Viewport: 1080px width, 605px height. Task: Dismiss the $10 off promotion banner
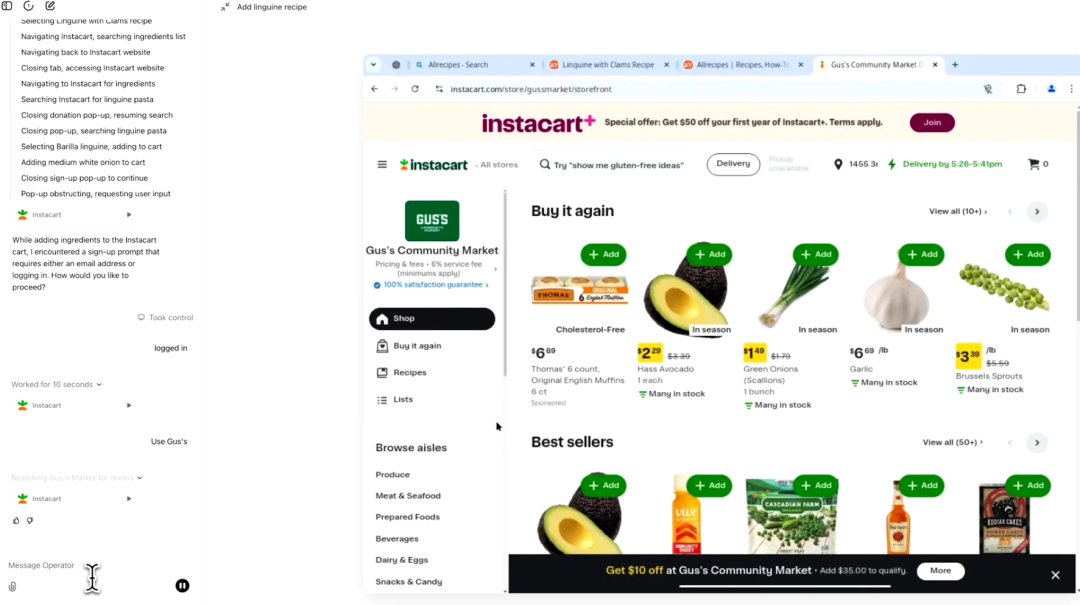coord(1055,575)
